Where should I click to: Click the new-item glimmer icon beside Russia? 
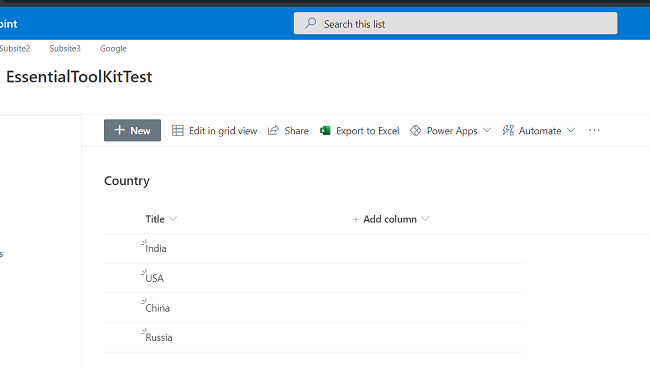point(143,332)
